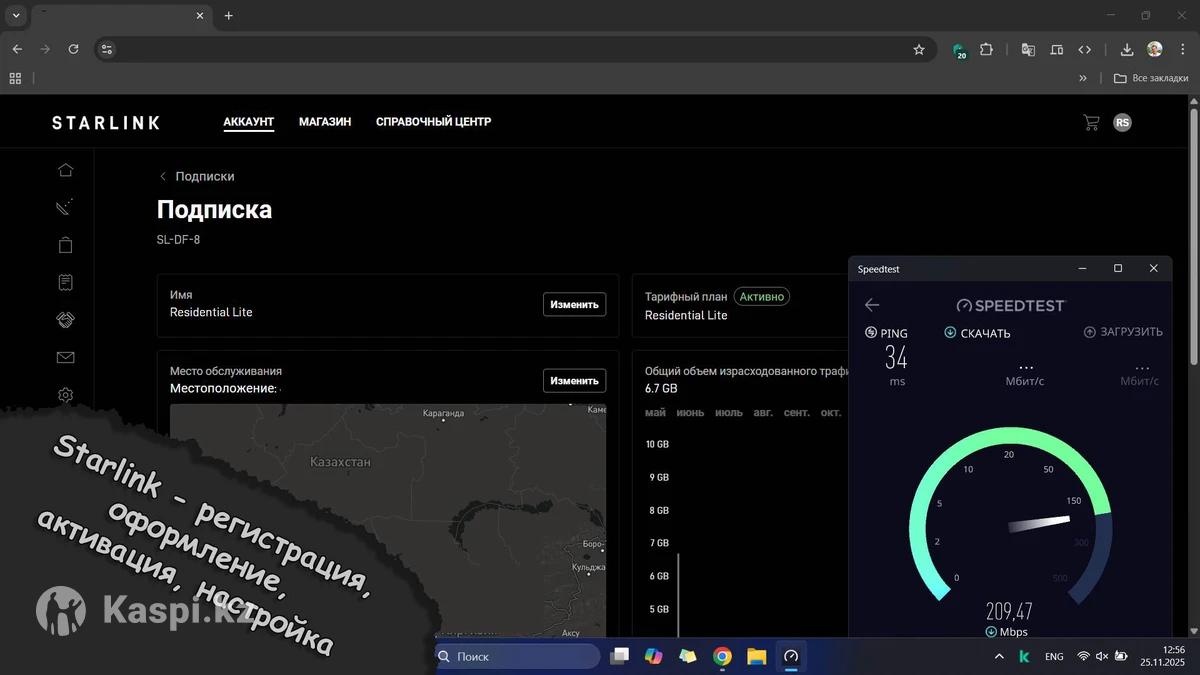Open the shopping cart icon
This screenshot has width=1200, height=675.
[1091, 122]
